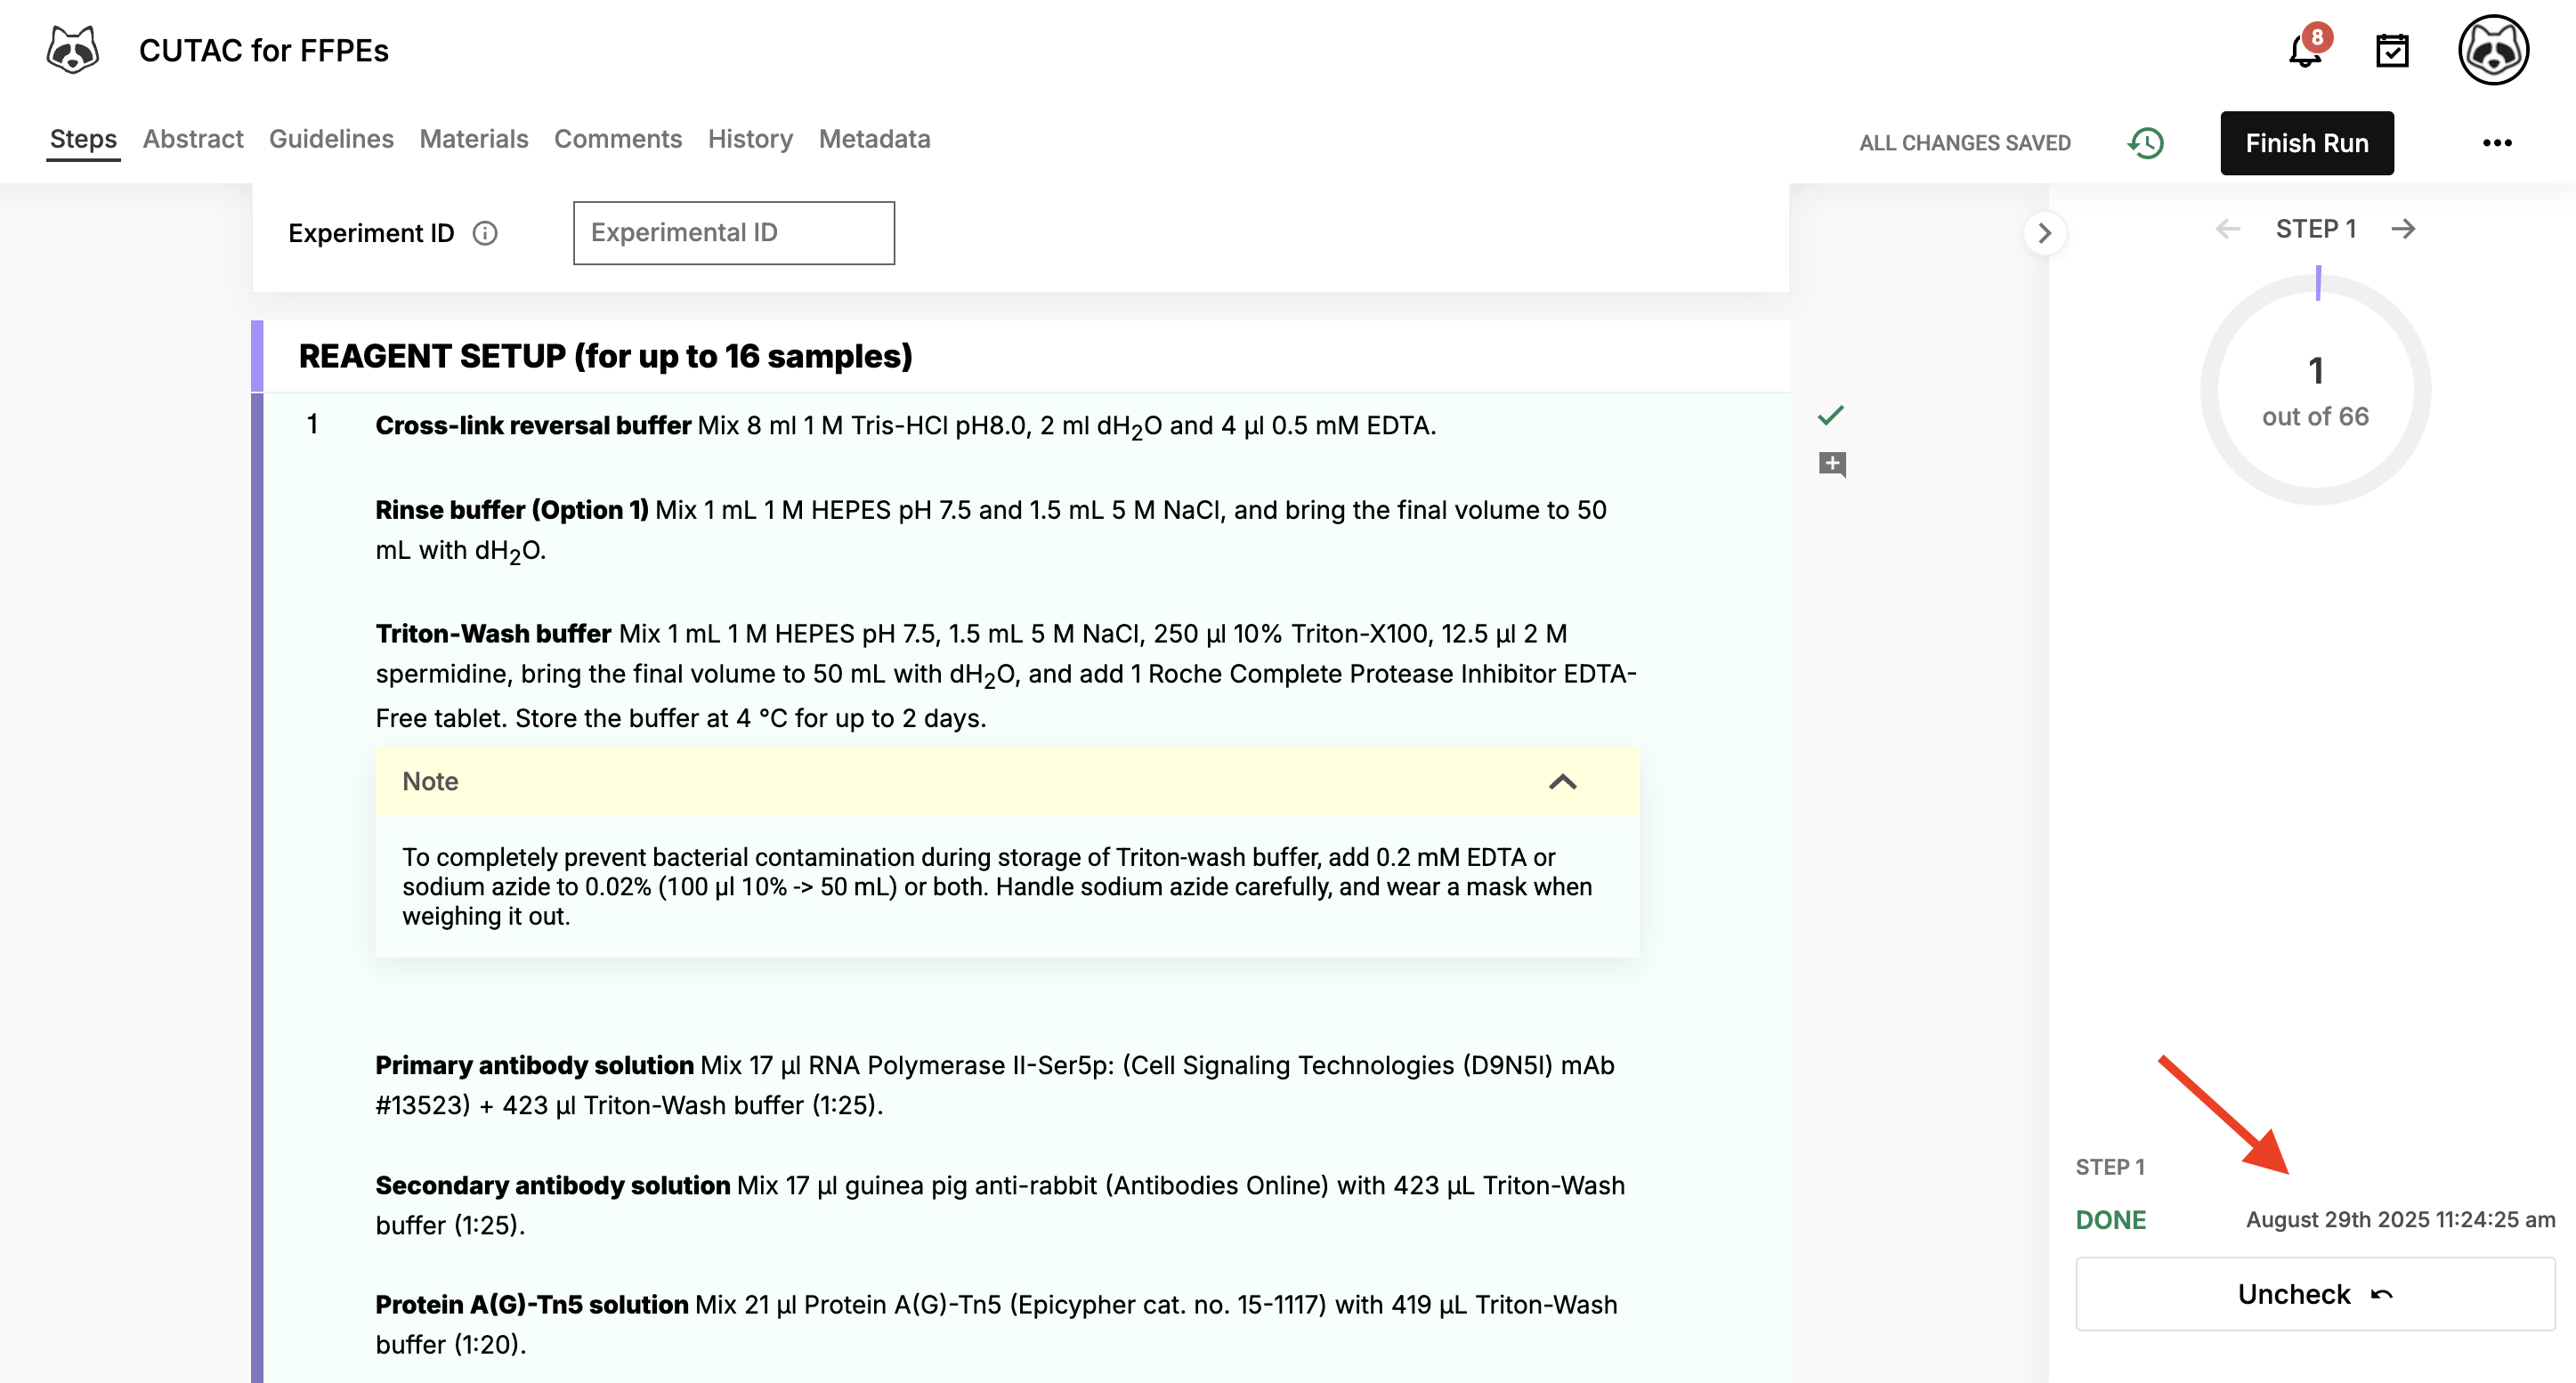Open the Guidelines tab
2576x1383 pixels.
click(x=331, y=139)
